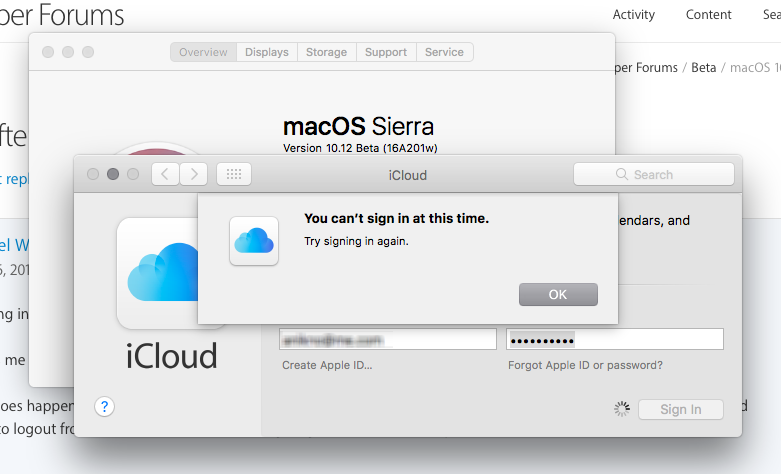781x474 pixels.
Task: Click the Forums breadcrumb link before Beta
Action: tap(646, 67)
